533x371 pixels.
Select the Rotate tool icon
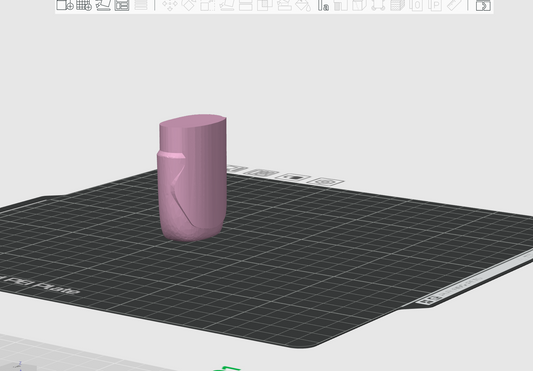tap(188, 5)
